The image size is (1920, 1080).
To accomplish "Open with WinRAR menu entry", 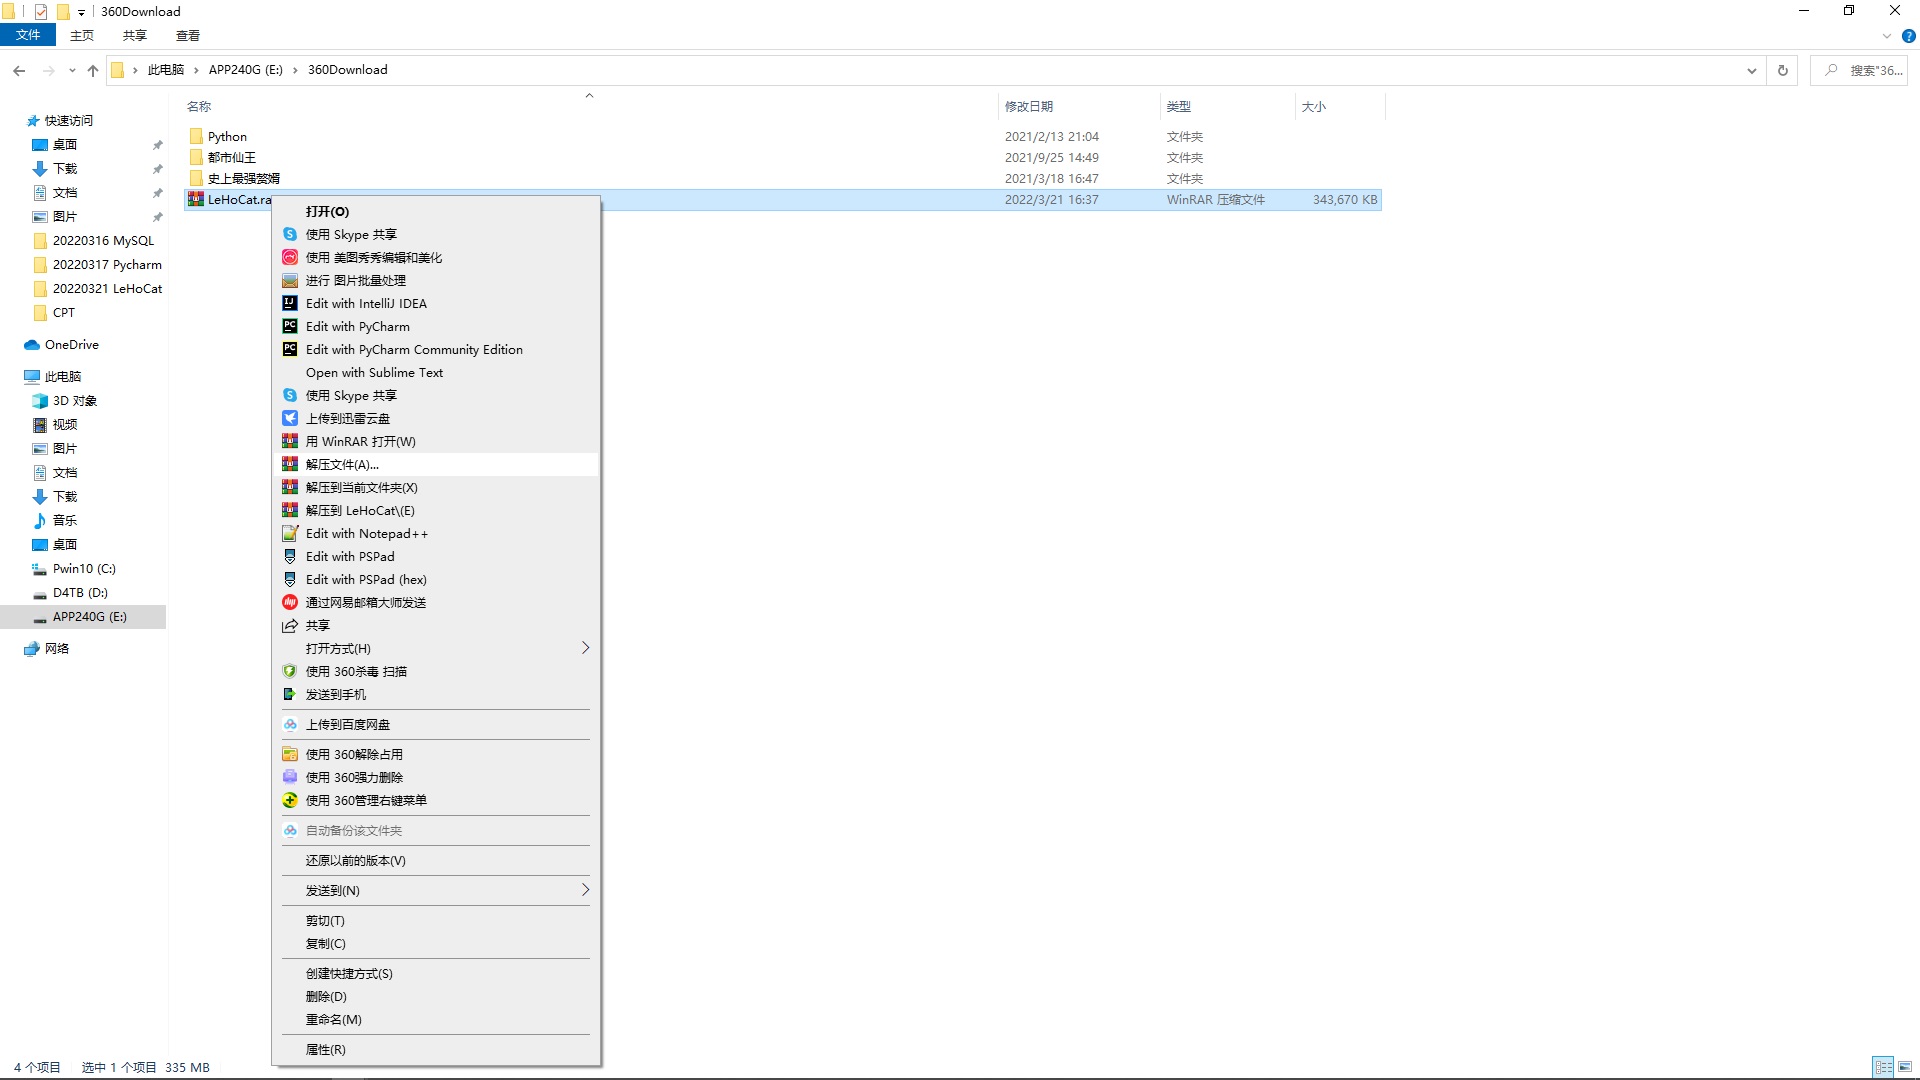I will click(360, 441).
